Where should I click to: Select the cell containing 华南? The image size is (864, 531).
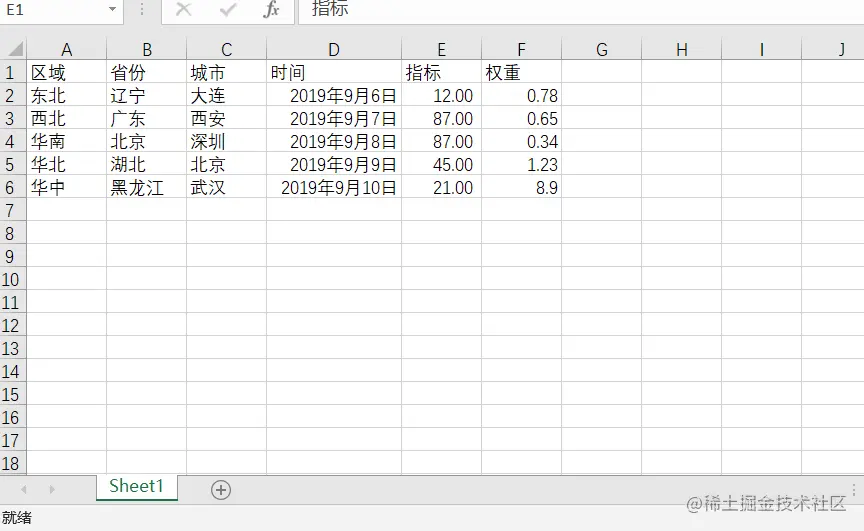[67, 142]
